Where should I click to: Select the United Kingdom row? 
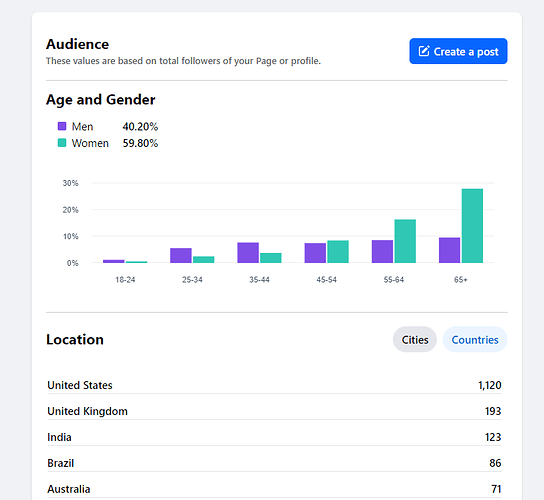pos(274,411)
